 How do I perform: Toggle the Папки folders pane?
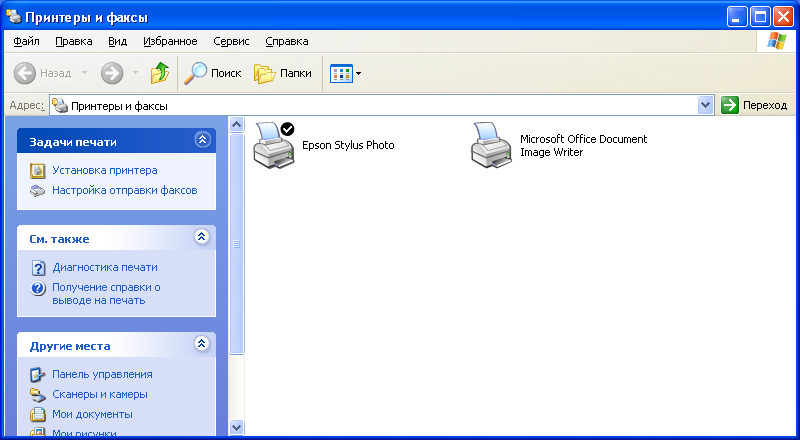(282, 74)
